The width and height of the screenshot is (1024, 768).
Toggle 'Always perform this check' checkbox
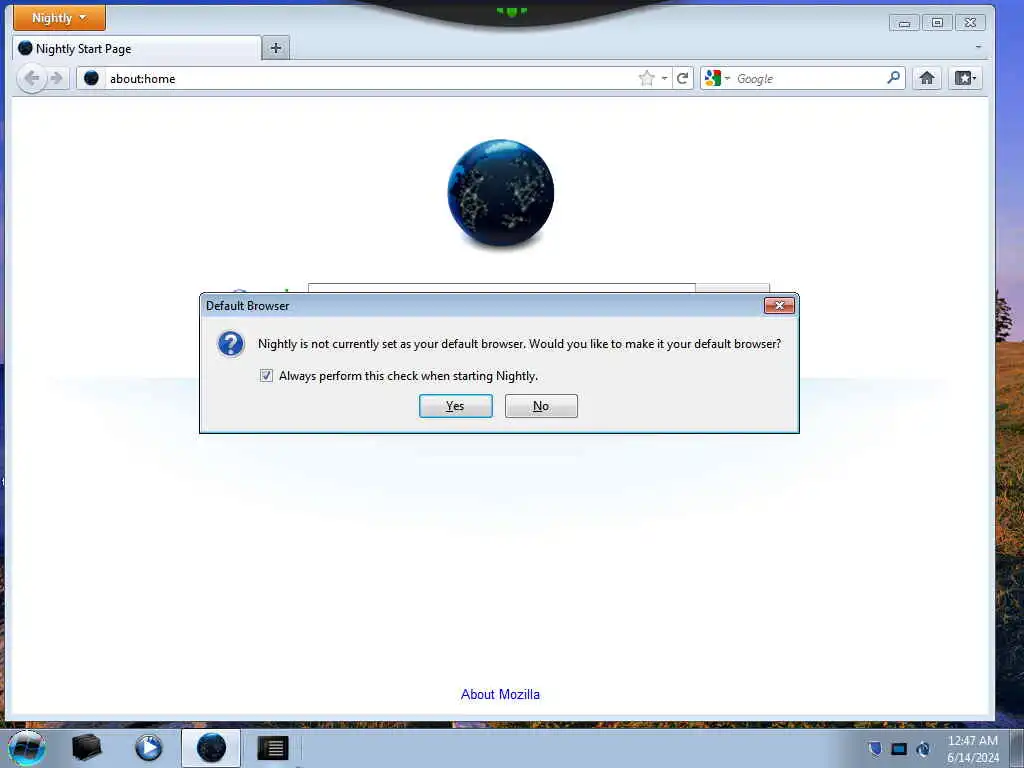pyautogui.click(x=266, y=376)
